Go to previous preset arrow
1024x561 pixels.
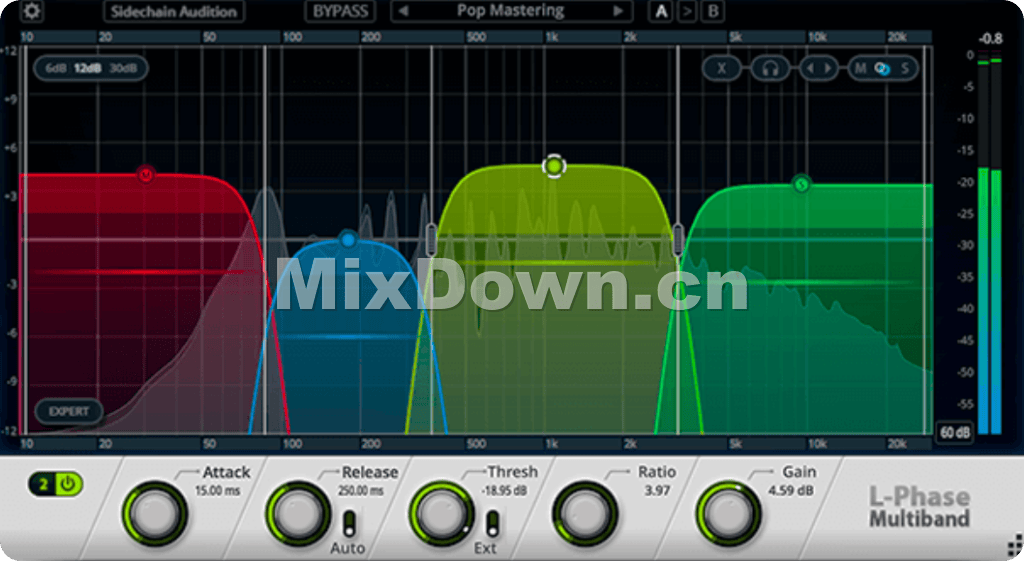403,11
